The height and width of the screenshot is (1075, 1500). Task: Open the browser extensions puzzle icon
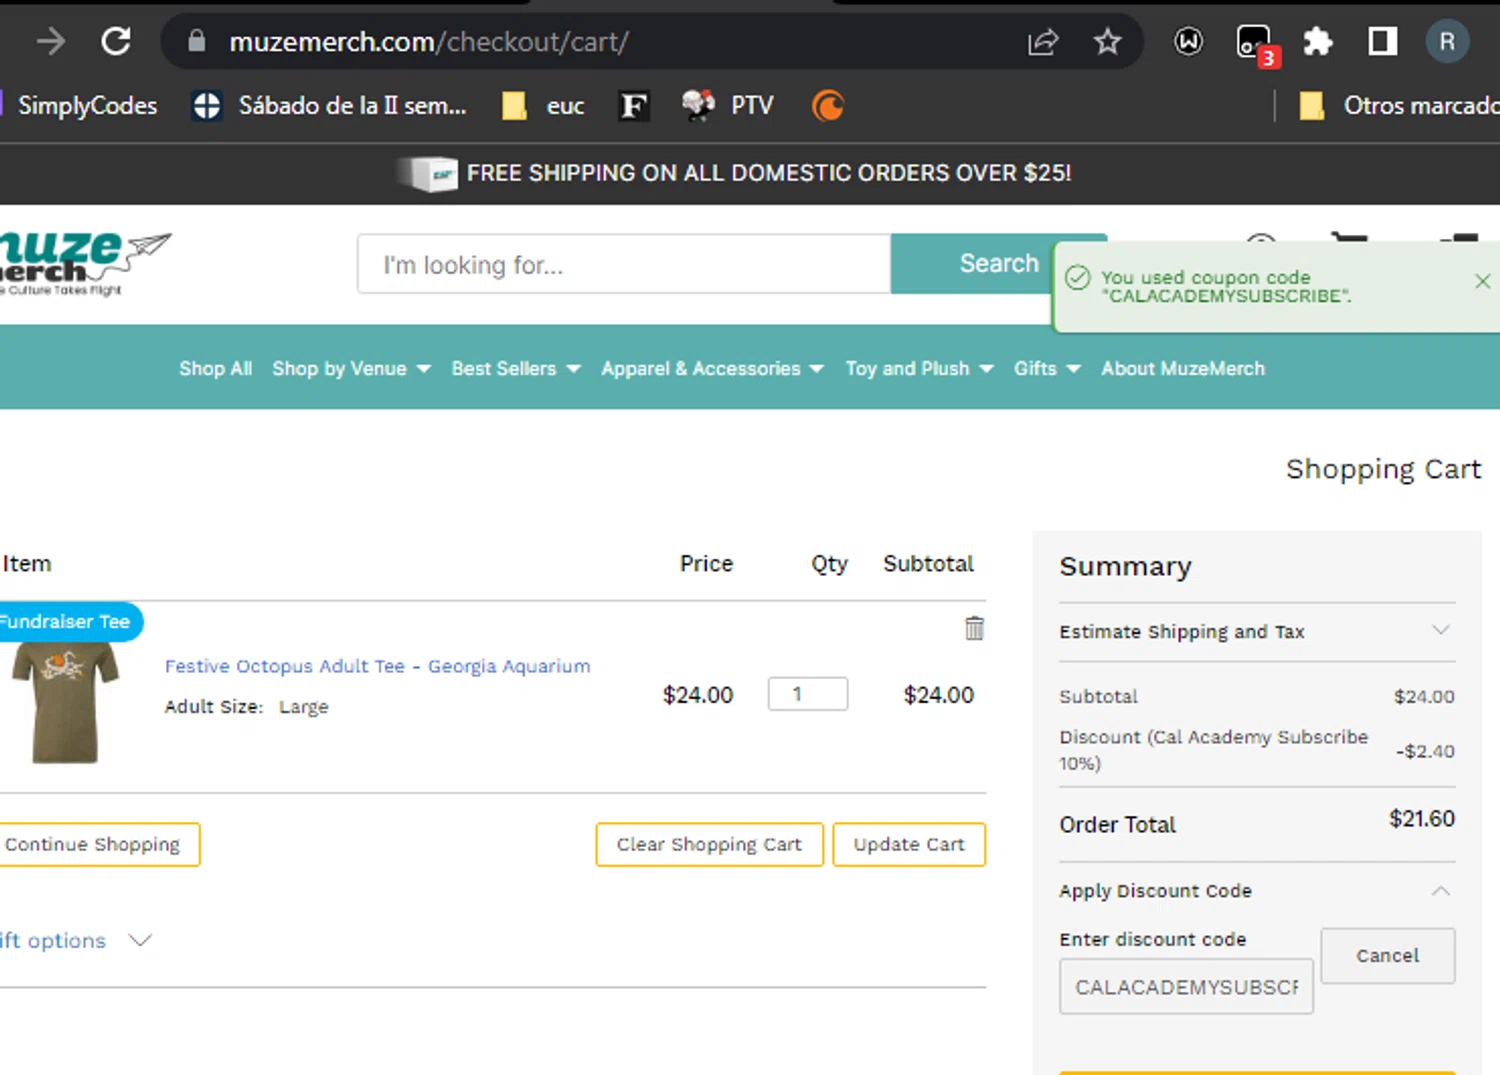(1318, 42)
